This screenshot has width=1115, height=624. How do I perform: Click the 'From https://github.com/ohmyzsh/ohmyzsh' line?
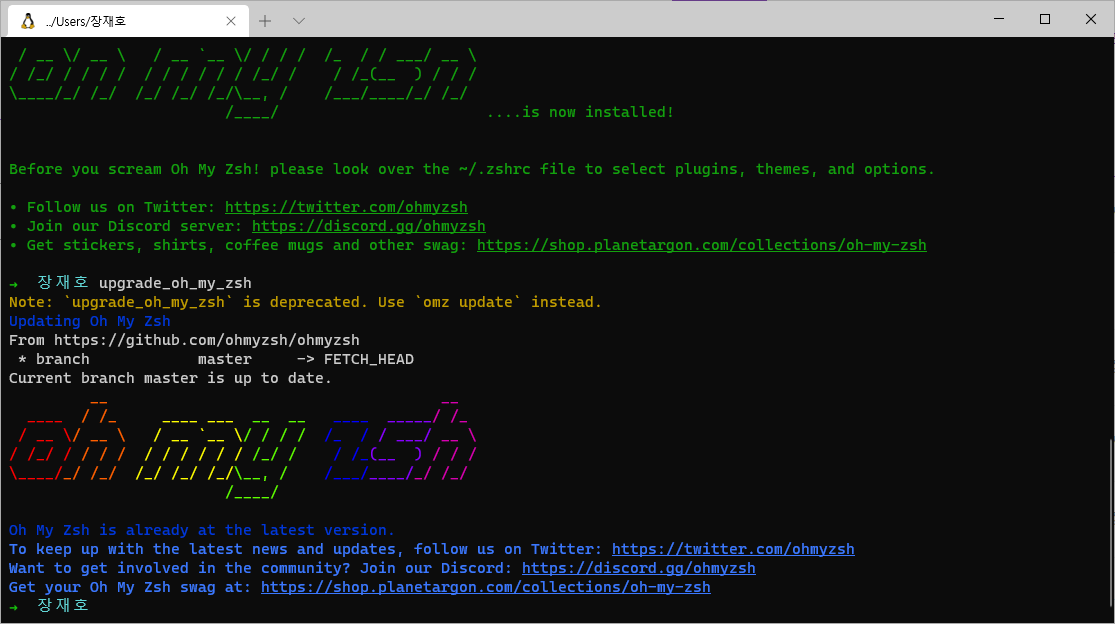pyautogui.click(x=184, y=340)
